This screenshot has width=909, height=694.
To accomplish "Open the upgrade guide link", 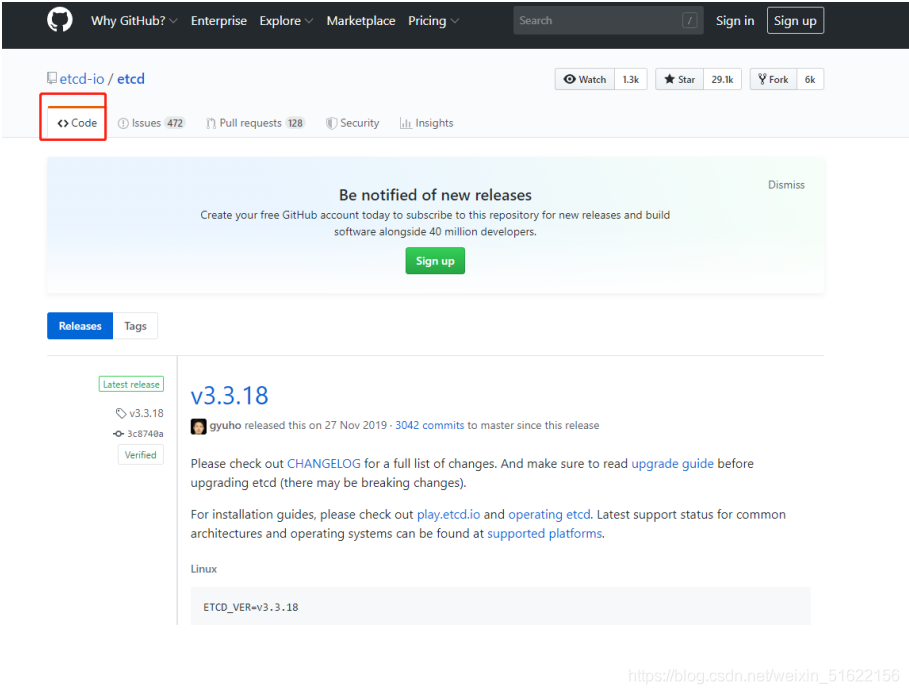I will (672, 464).
